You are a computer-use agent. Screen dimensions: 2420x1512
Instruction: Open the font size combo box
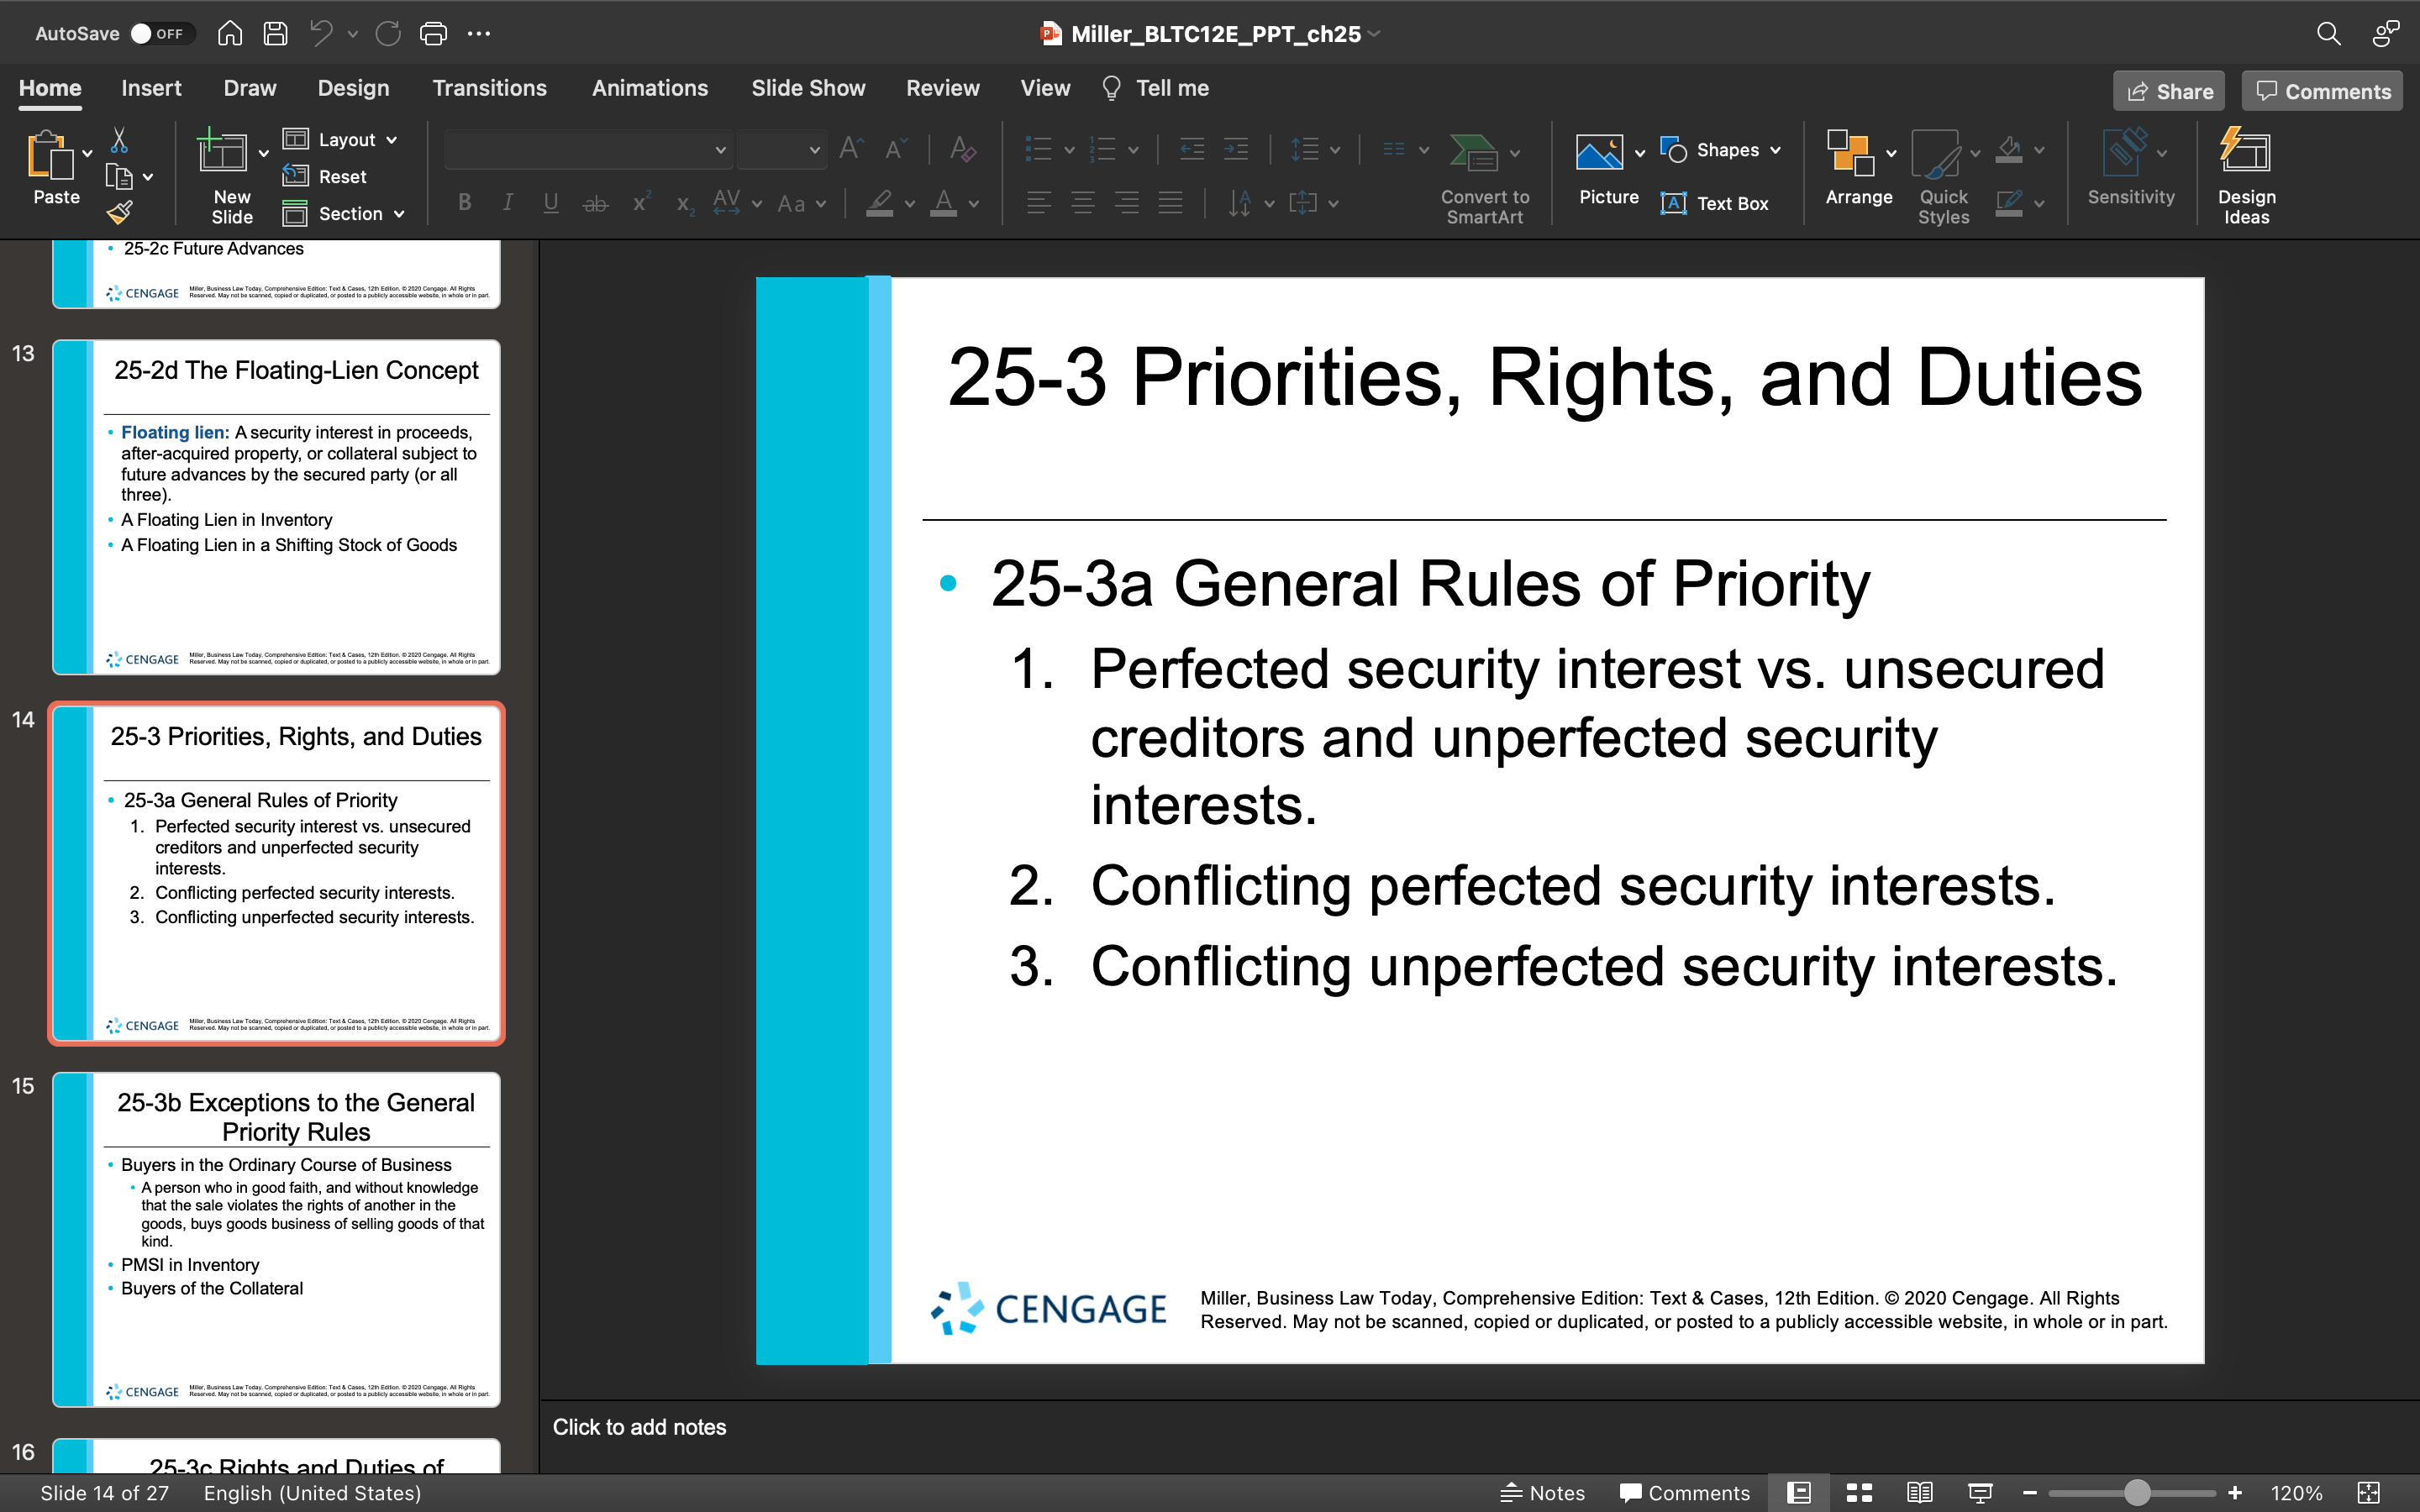[x=781, y=149]
